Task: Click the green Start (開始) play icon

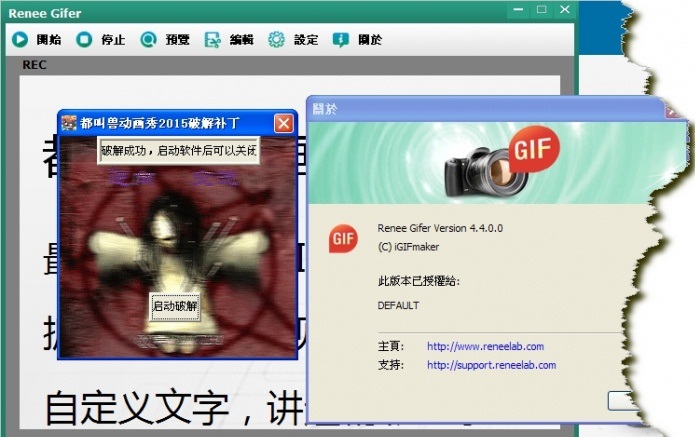Action: point(20,39)
